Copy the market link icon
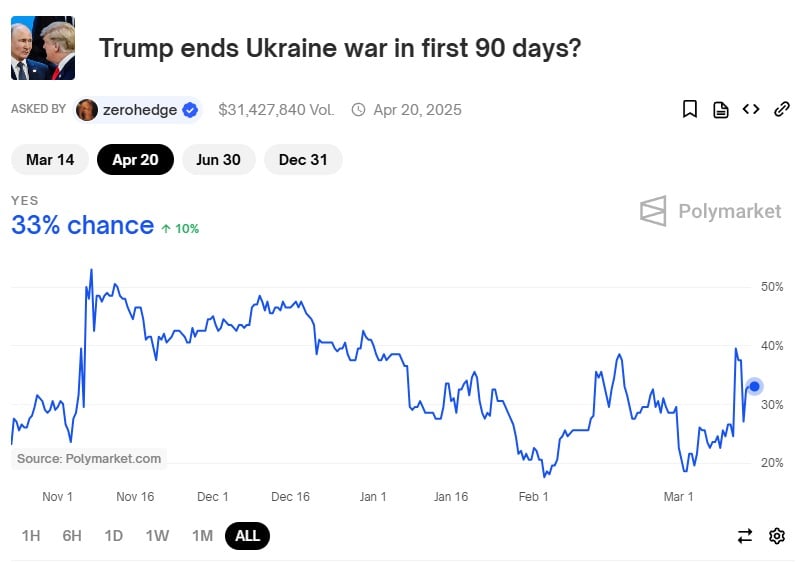805x562 pixels. point(782,109)
